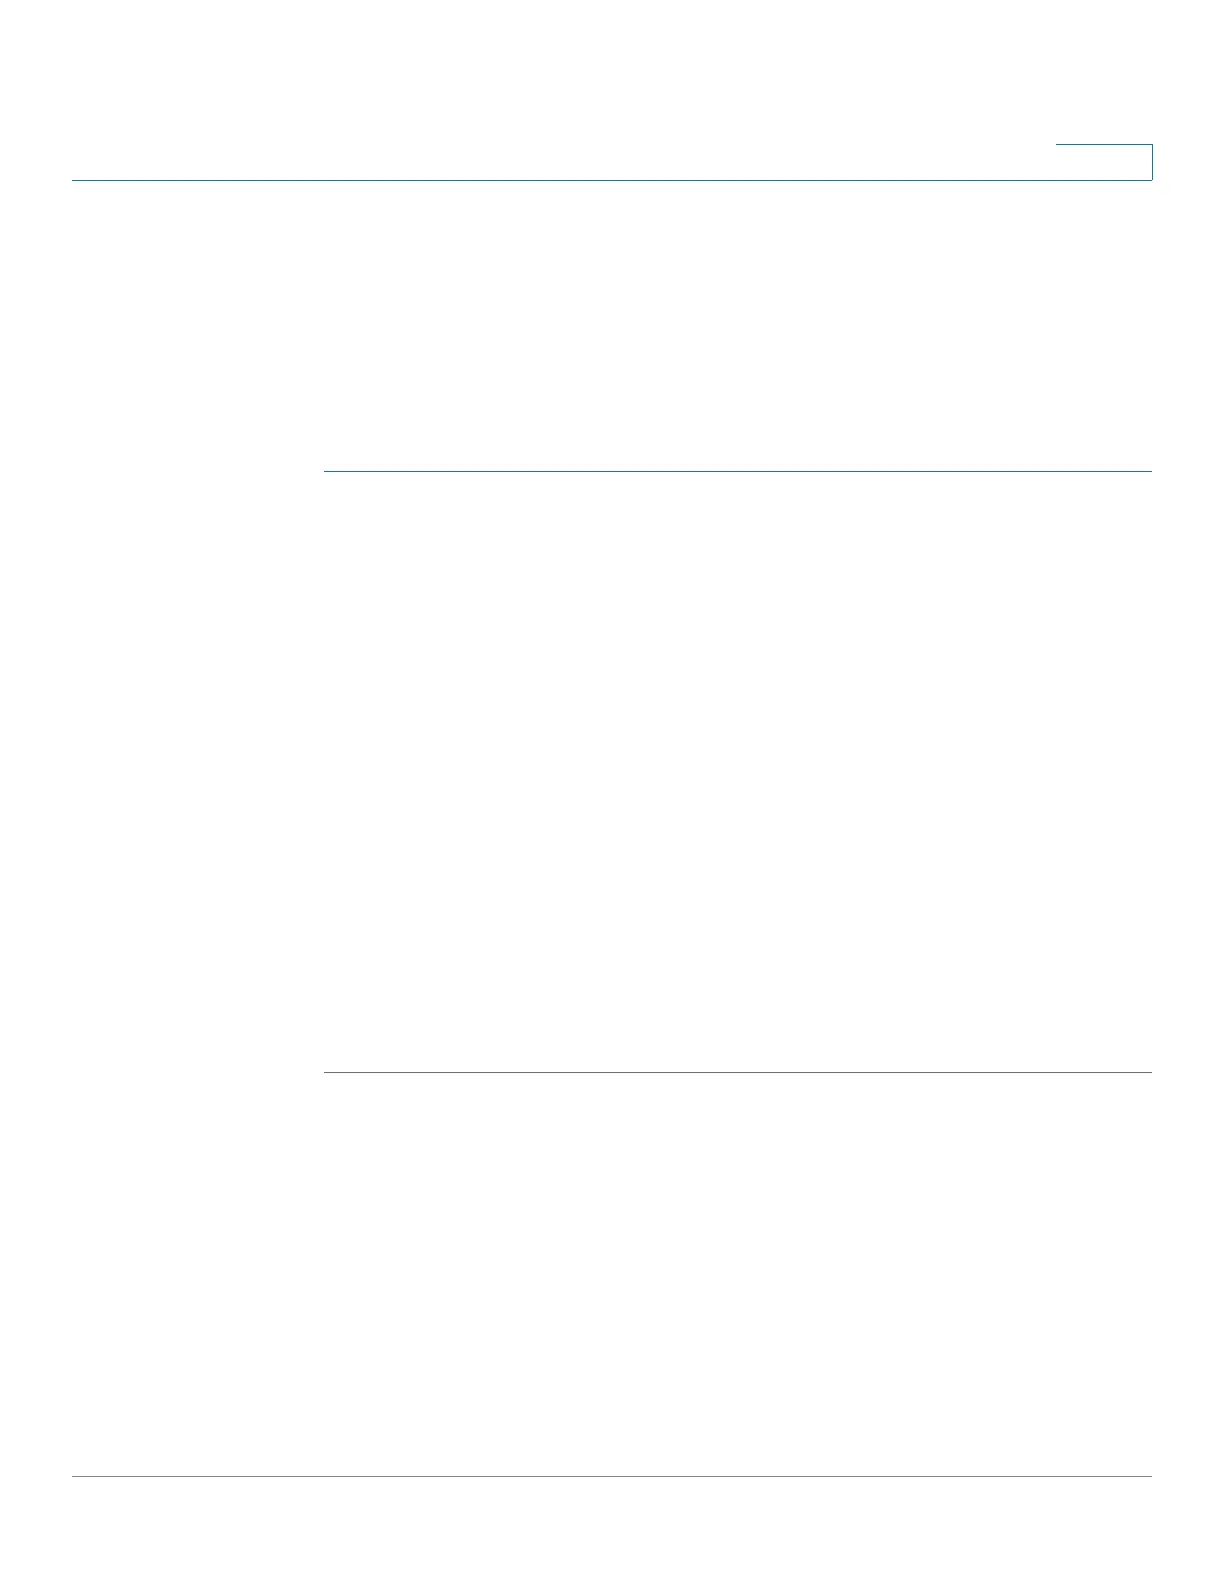Click the left end of the lower section divider
1224x1584 pixels.
point(330,1073)
